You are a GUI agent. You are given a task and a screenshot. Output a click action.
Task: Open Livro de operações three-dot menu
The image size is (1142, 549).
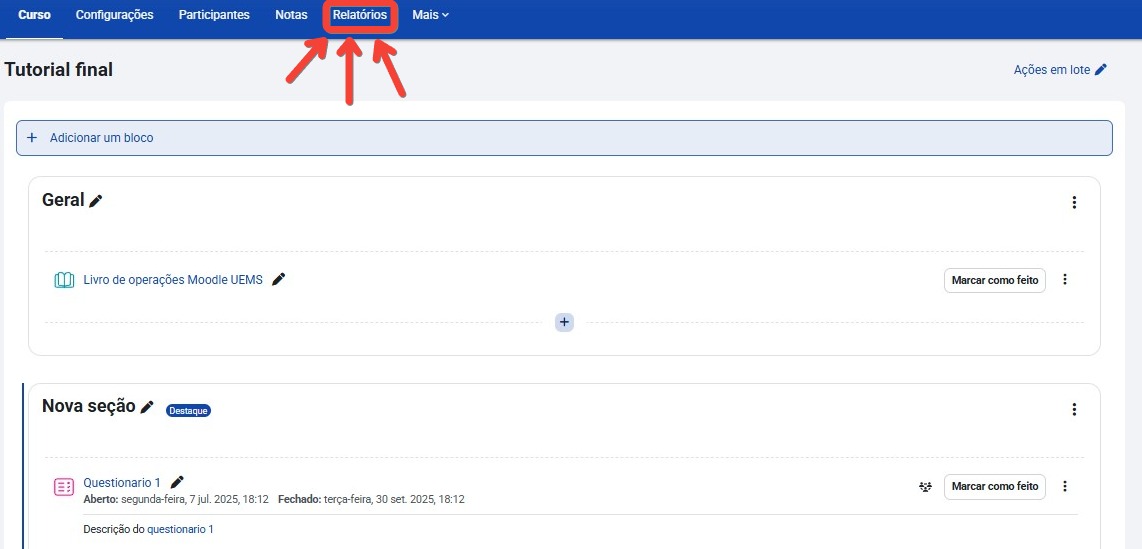click(x=1065, y=280)
